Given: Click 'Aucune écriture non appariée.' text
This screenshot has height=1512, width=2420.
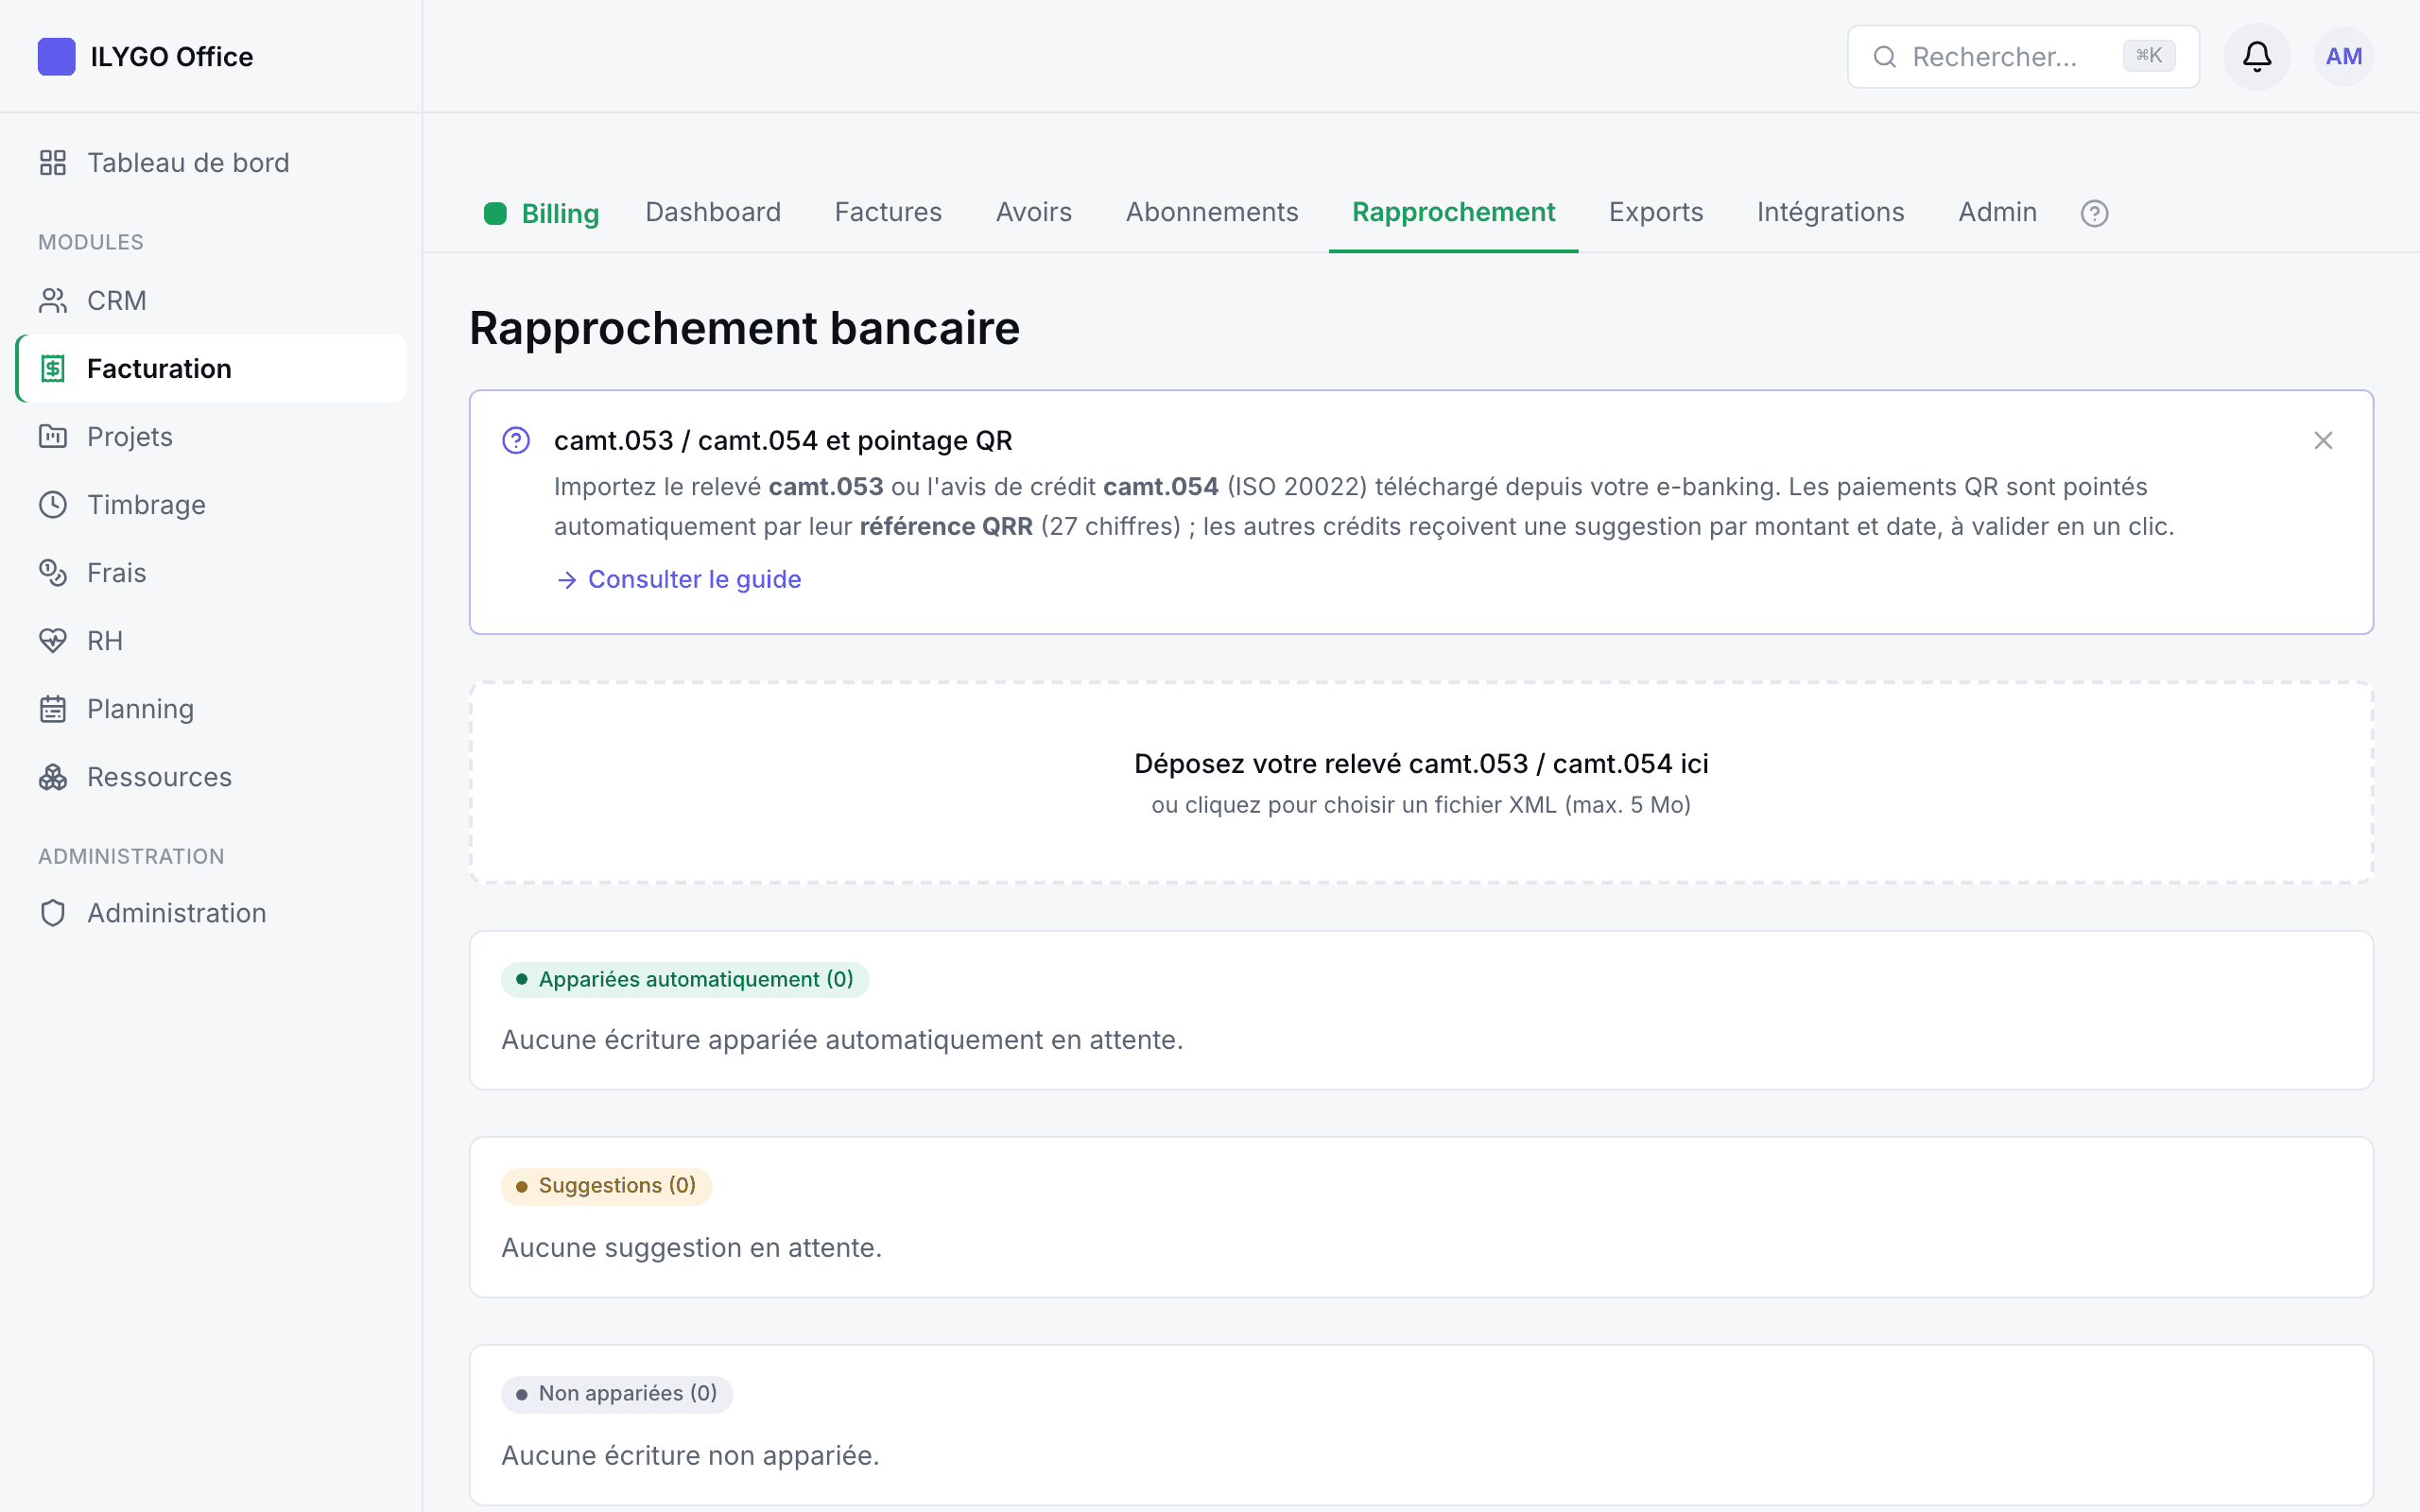Looking at the screenshot, I should pyautogui.click(x=690, y=1456).
